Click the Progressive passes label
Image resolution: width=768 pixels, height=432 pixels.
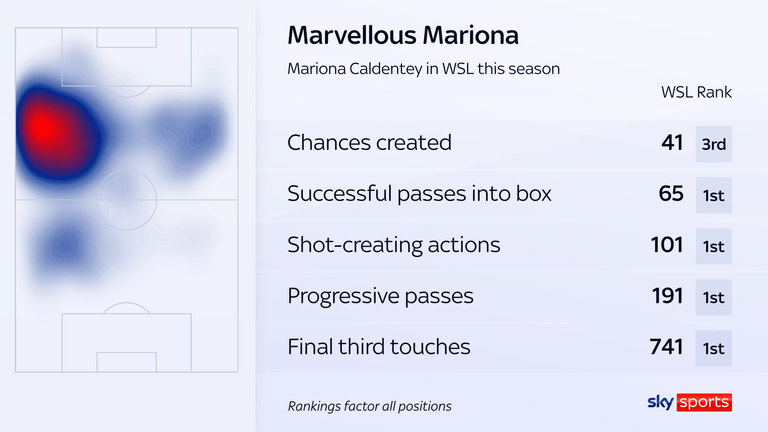pyautogui.click(x=381, y=296)
